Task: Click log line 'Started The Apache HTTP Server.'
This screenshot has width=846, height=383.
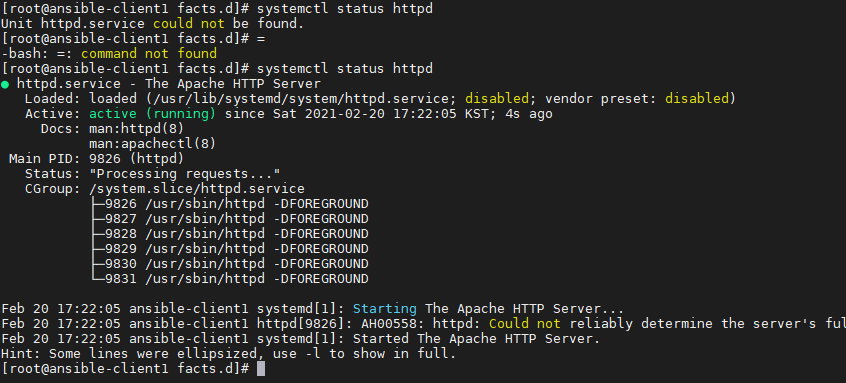Action: point(301,339)
